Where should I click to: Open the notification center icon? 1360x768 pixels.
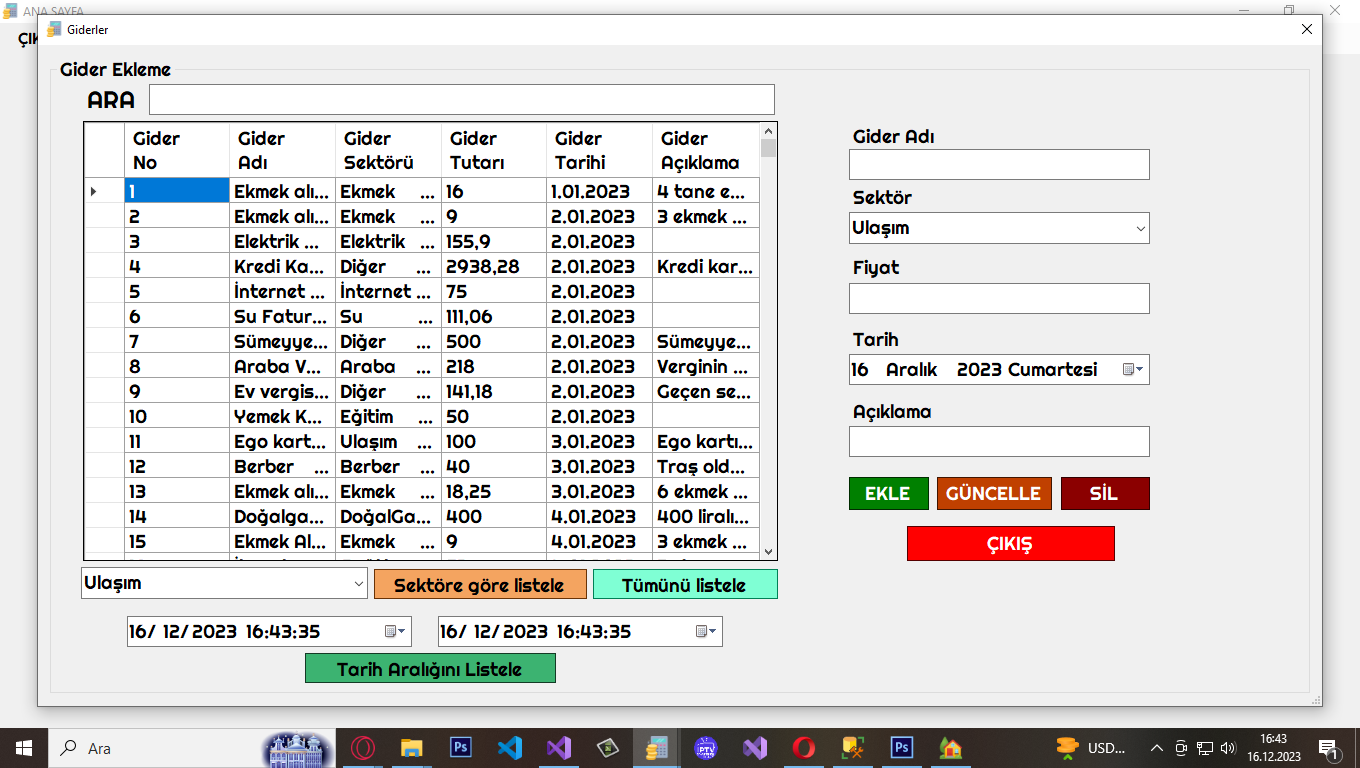[1329, 748]
